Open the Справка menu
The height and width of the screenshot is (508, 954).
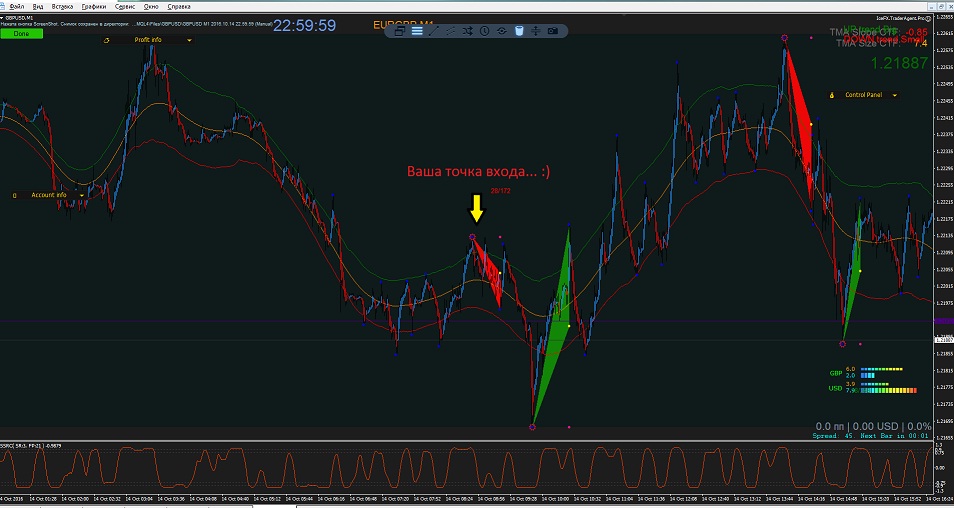178,7
